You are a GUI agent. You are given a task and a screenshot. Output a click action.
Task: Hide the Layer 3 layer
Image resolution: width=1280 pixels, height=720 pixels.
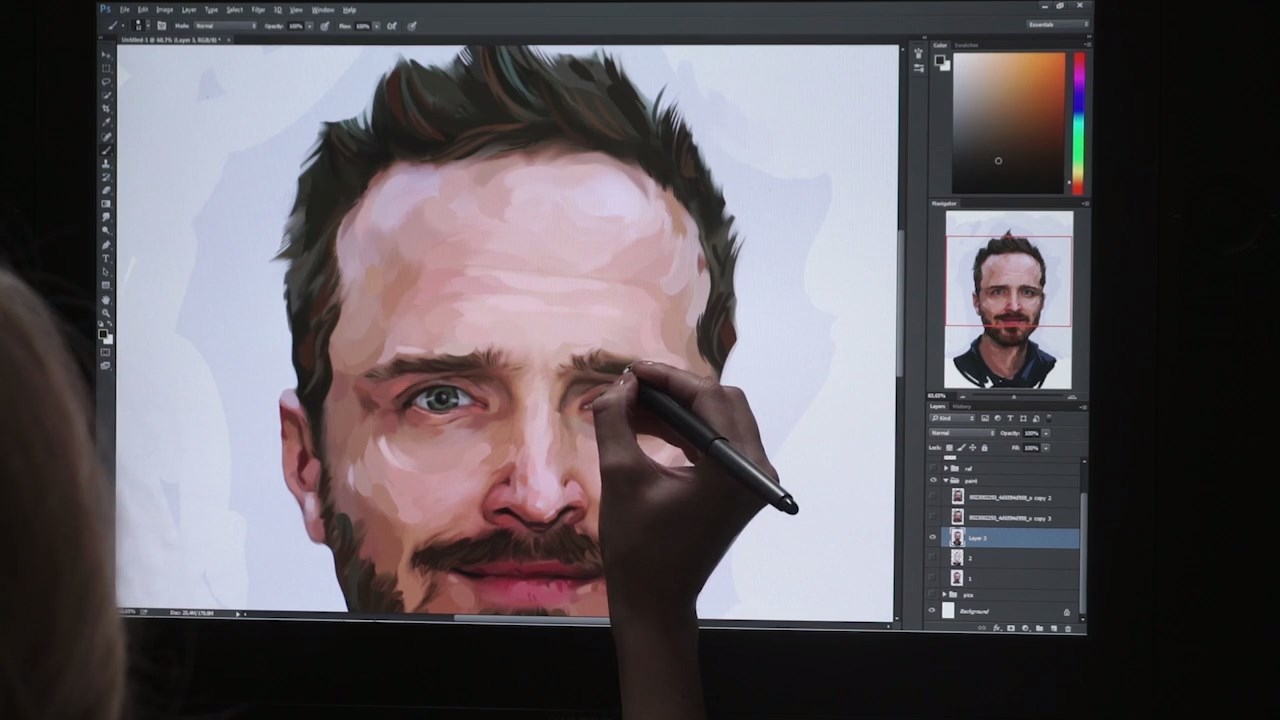[933, 538]
